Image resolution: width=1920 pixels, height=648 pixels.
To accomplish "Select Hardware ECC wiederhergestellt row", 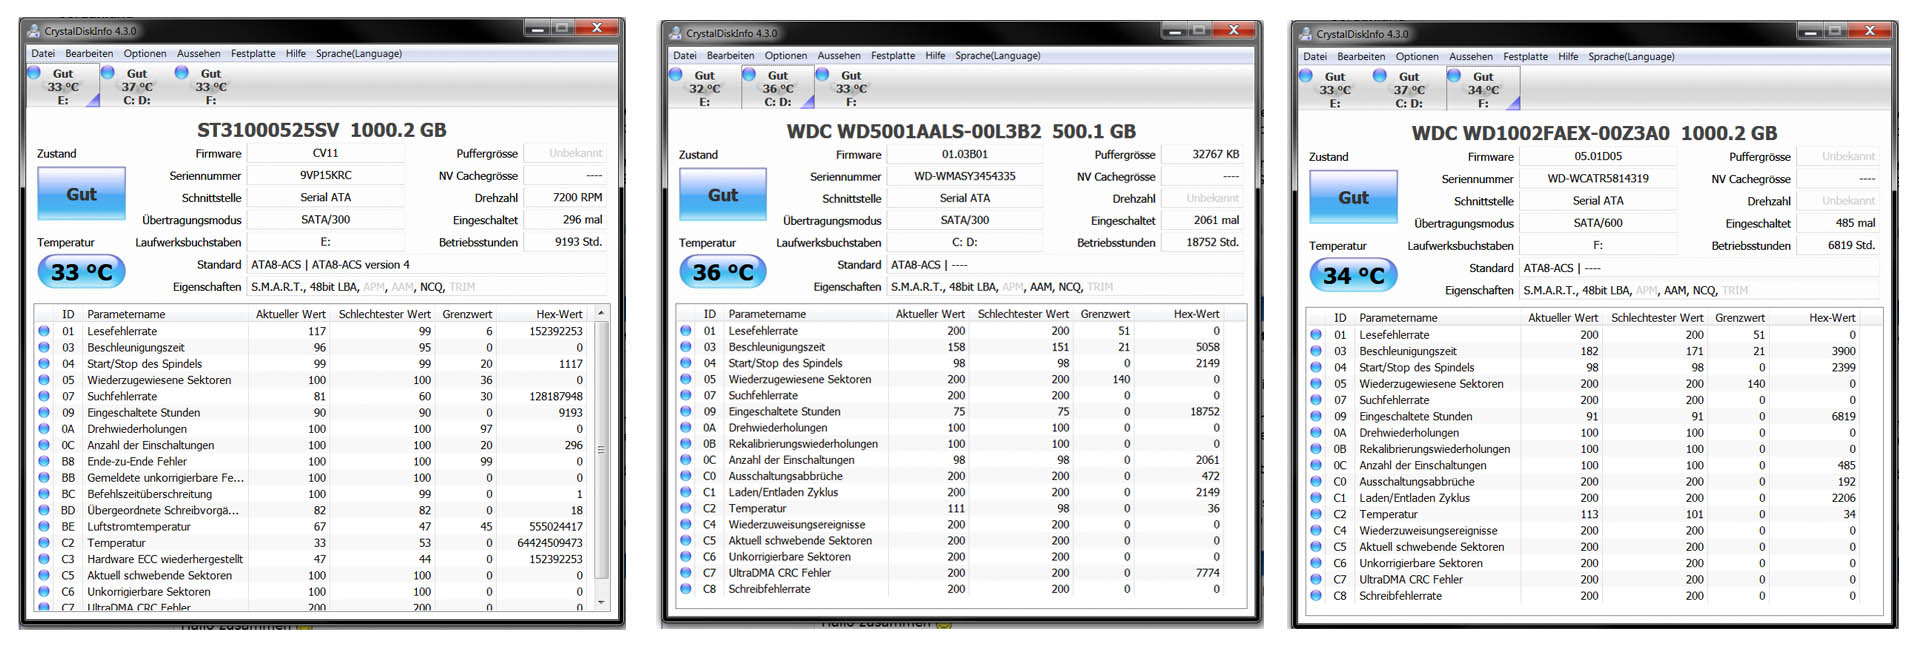I will tap(314, 559).
